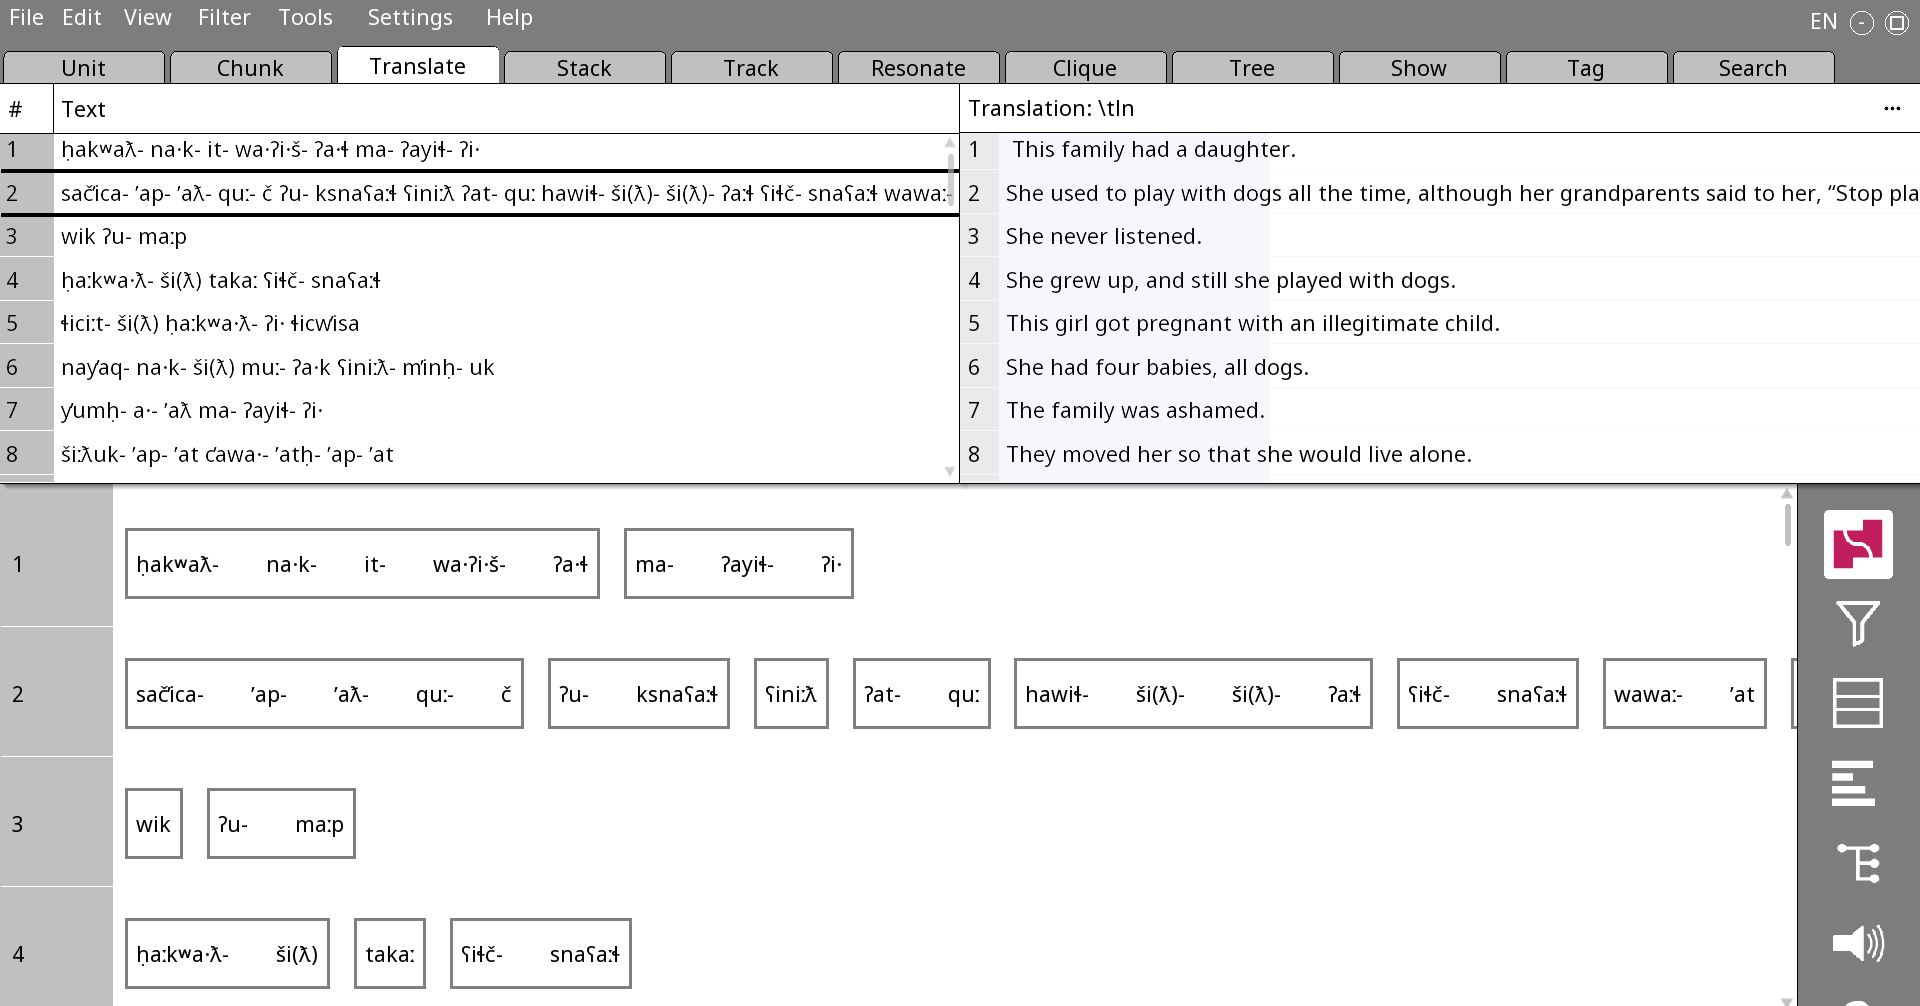Click line number 2 in the chunk panel
This screenshot has width=1920, height=1006.
[18, 694]
